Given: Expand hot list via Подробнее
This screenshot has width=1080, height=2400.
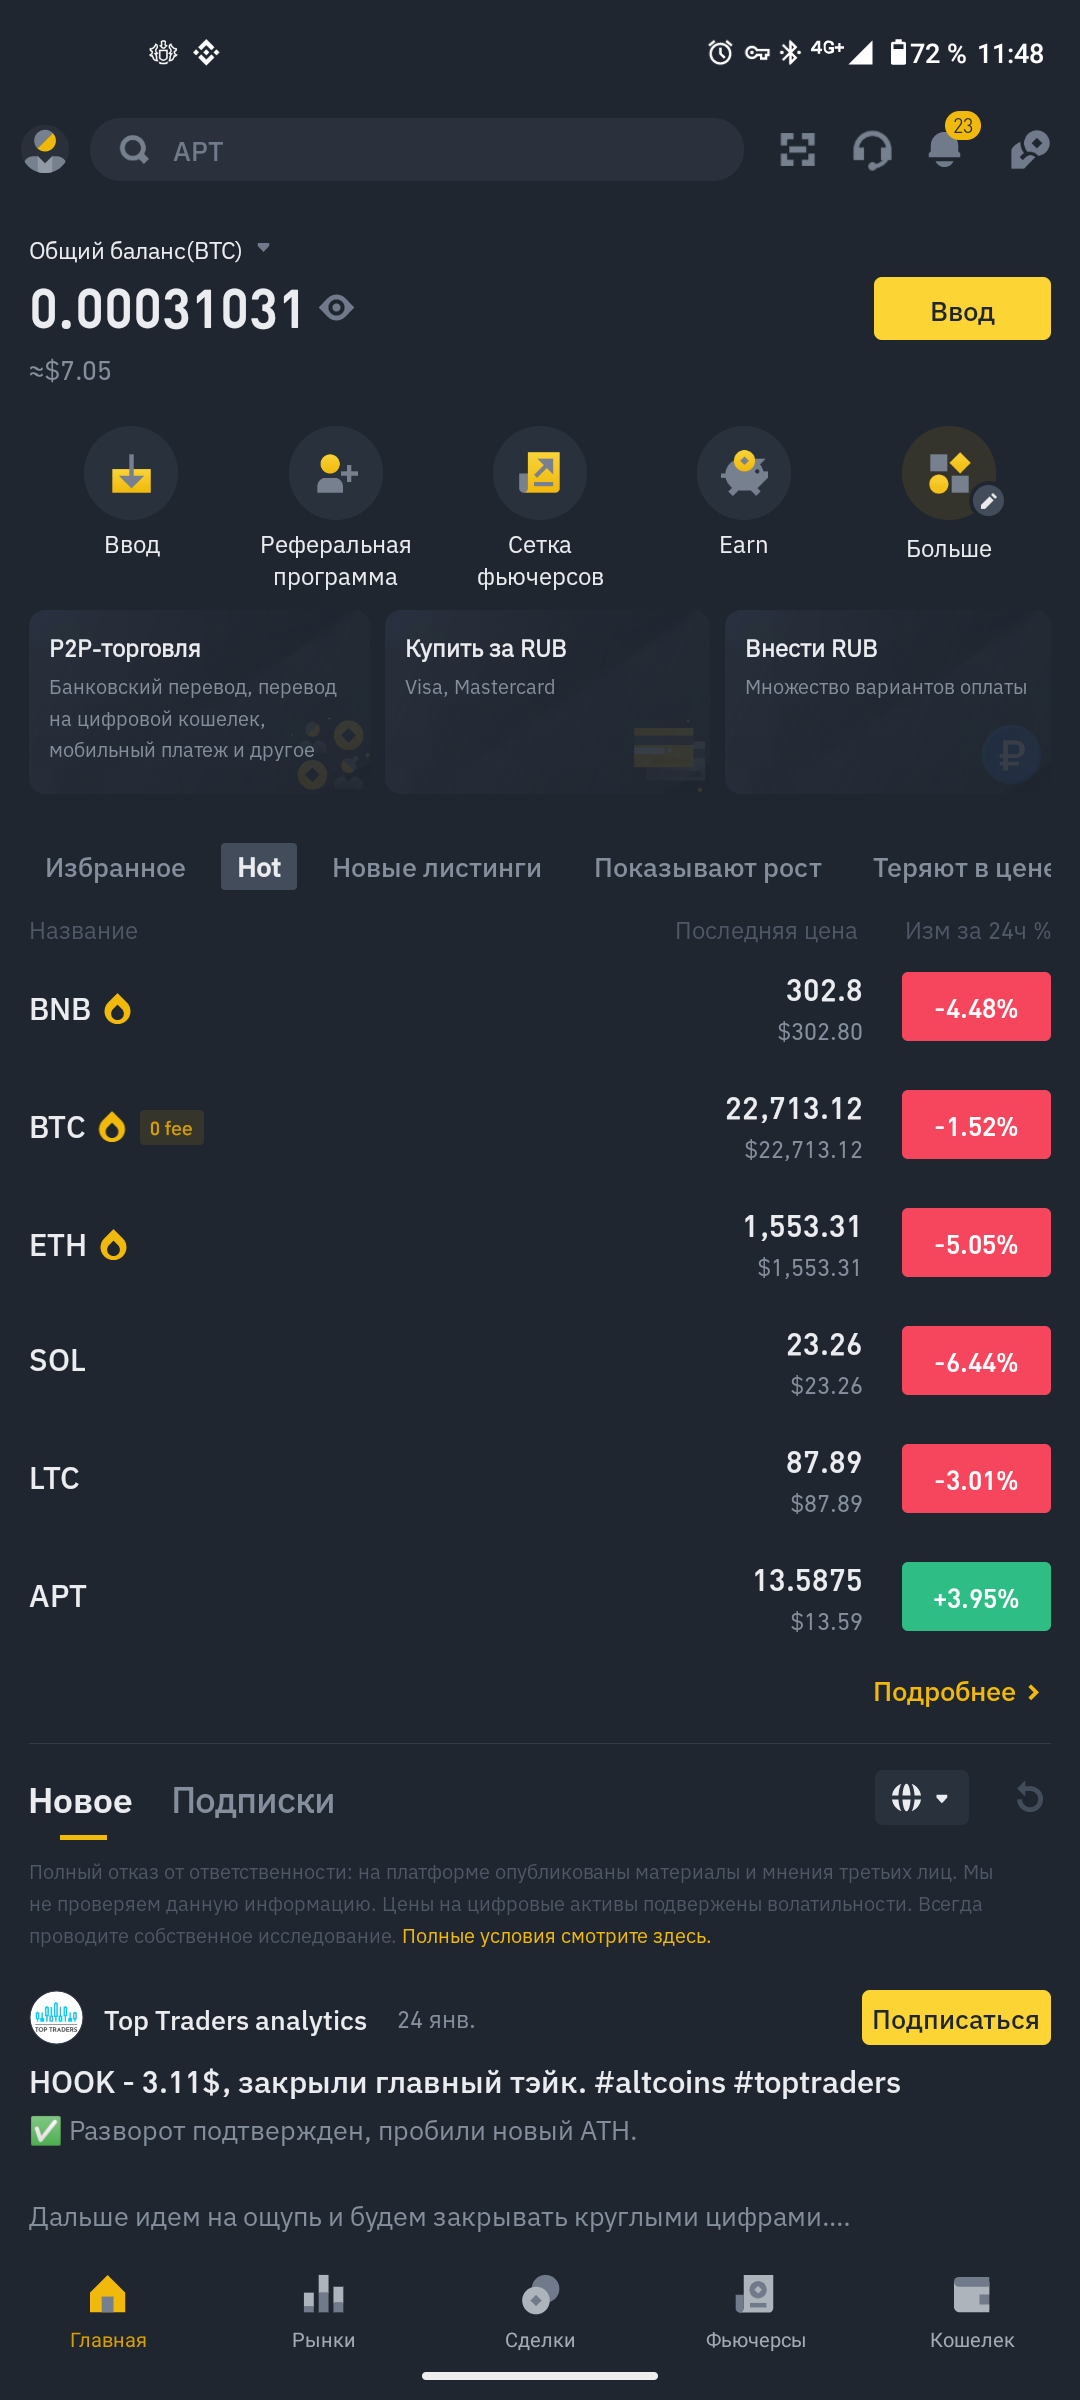Looking at the screenshot, I should [957, 1692].
